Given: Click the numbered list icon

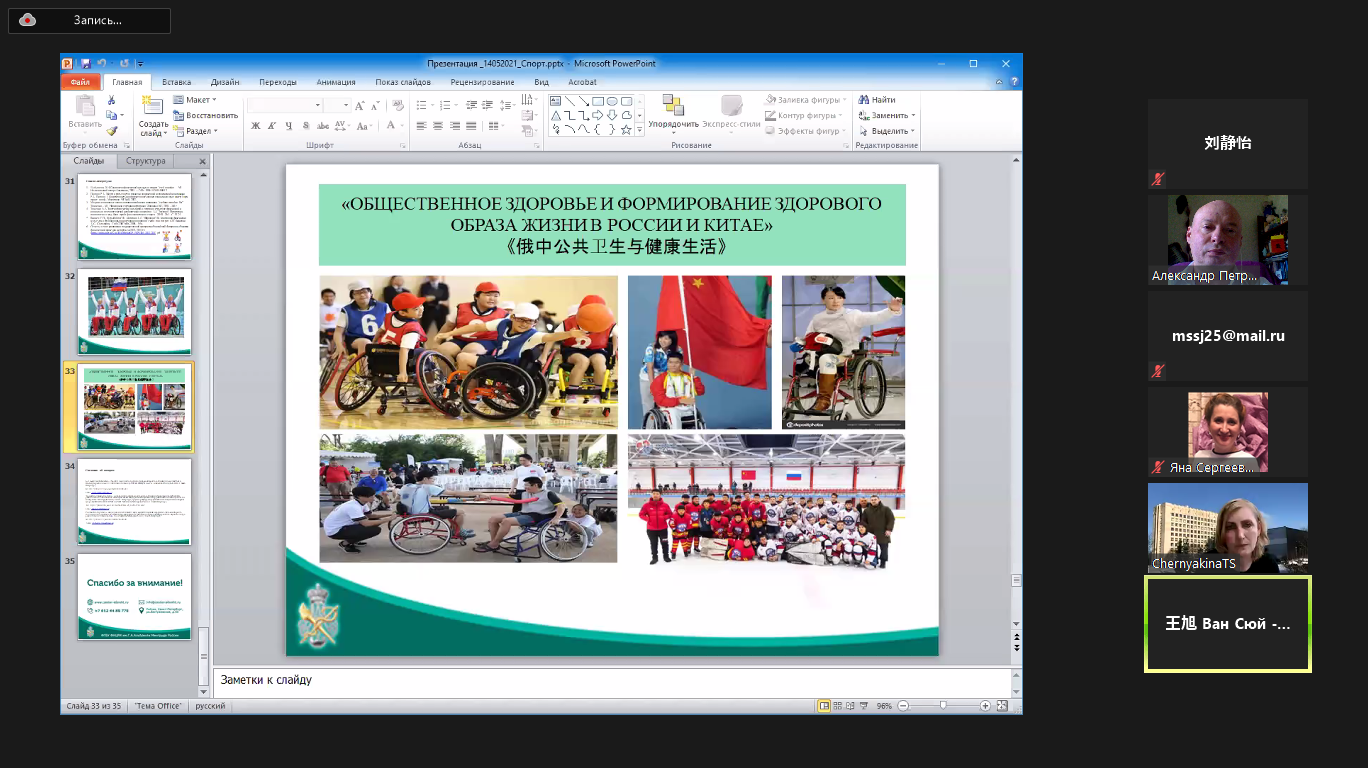Looking at the screenshot, I should (446, 105).
